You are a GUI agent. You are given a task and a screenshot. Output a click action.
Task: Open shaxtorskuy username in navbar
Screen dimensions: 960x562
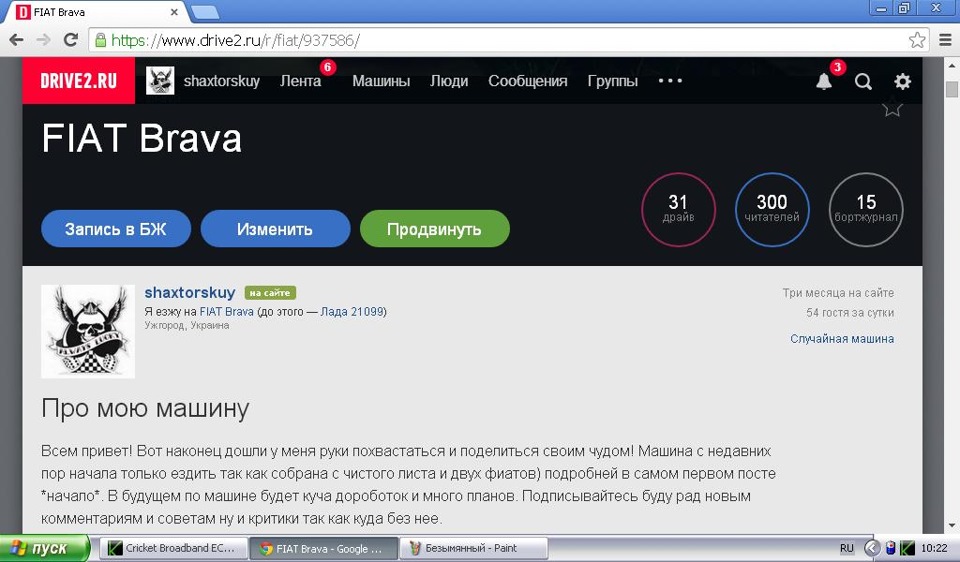[222, 81]
